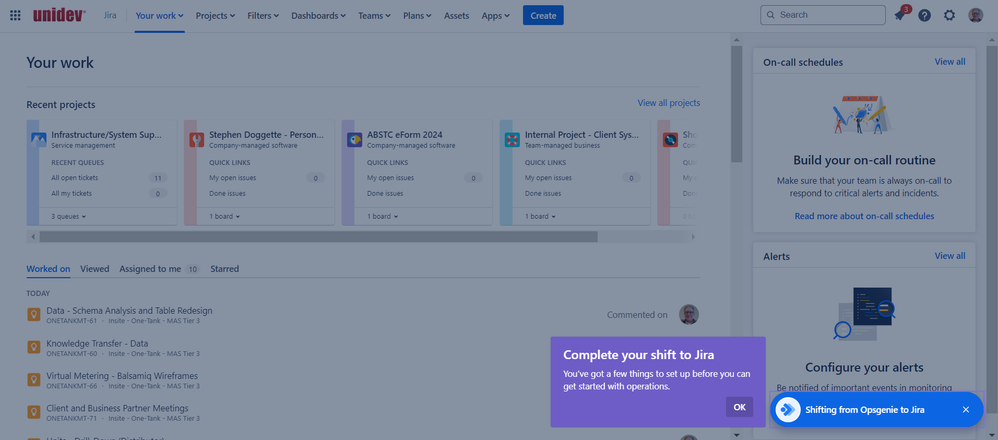
Task: Open the user profile avatar
Action: [x=976, y=15]
